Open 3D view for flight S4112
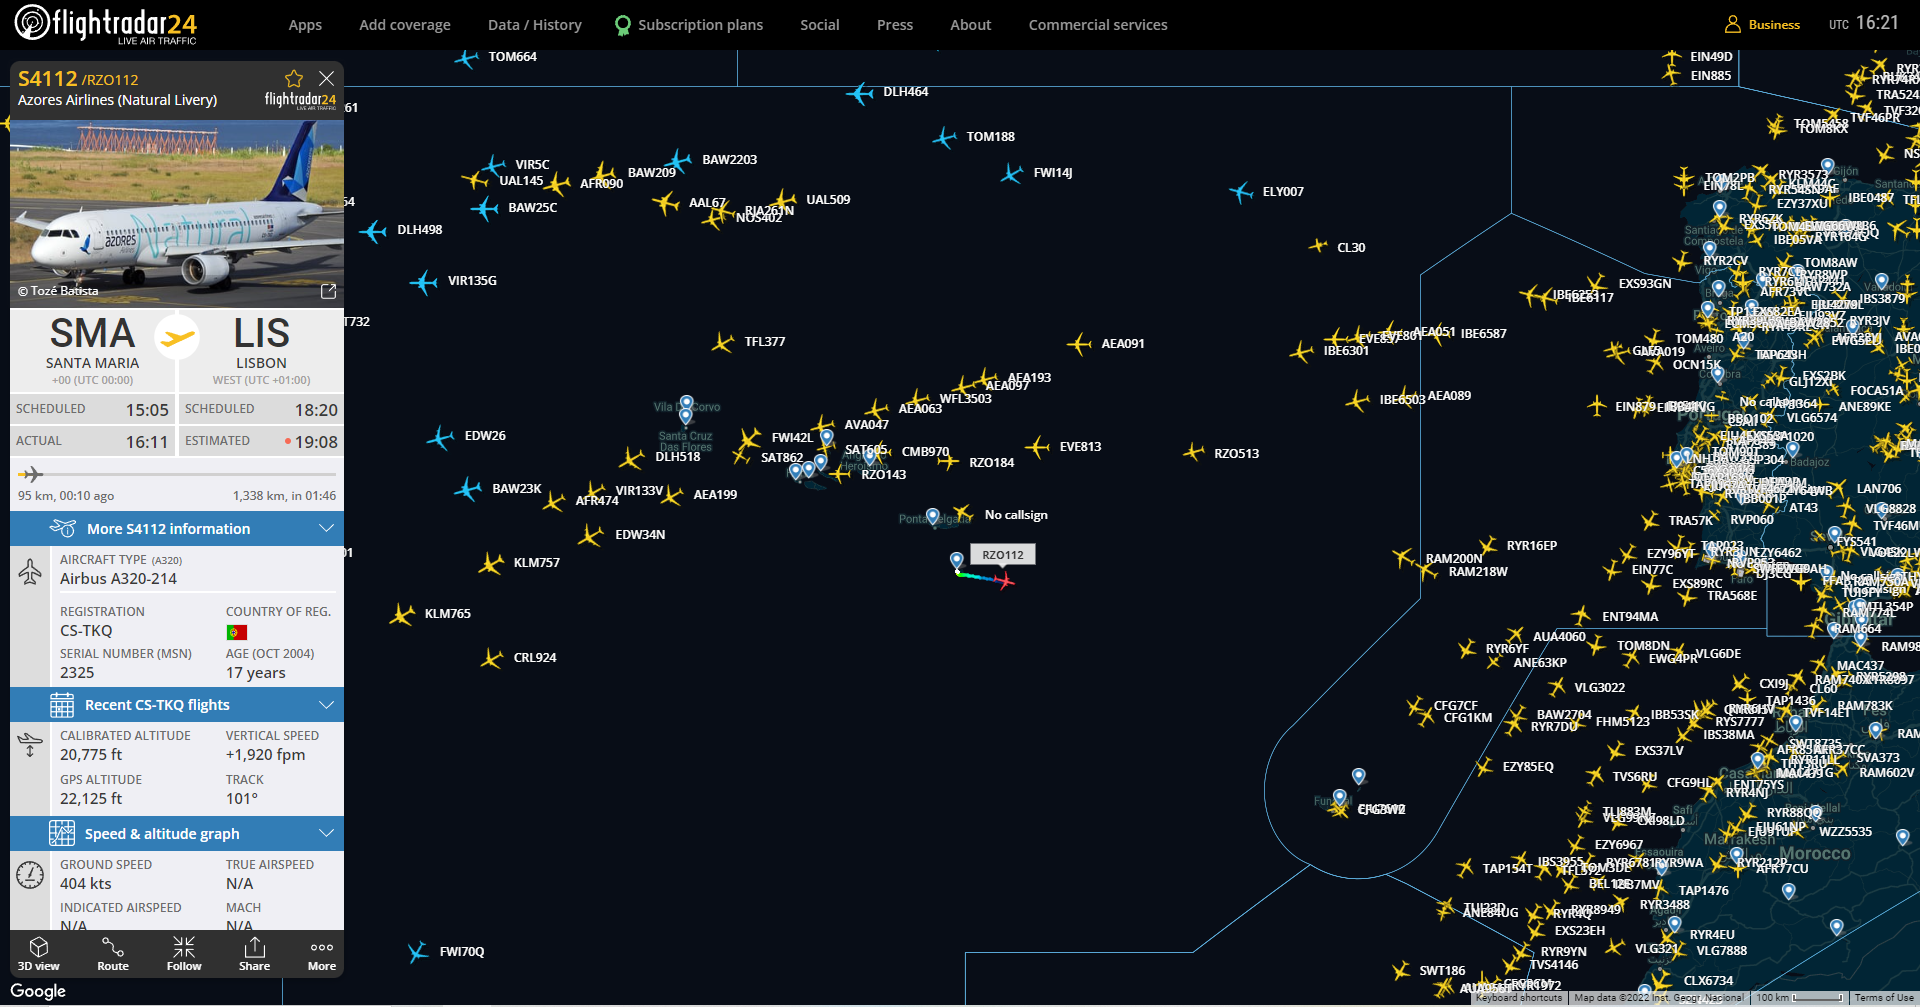 39,953
